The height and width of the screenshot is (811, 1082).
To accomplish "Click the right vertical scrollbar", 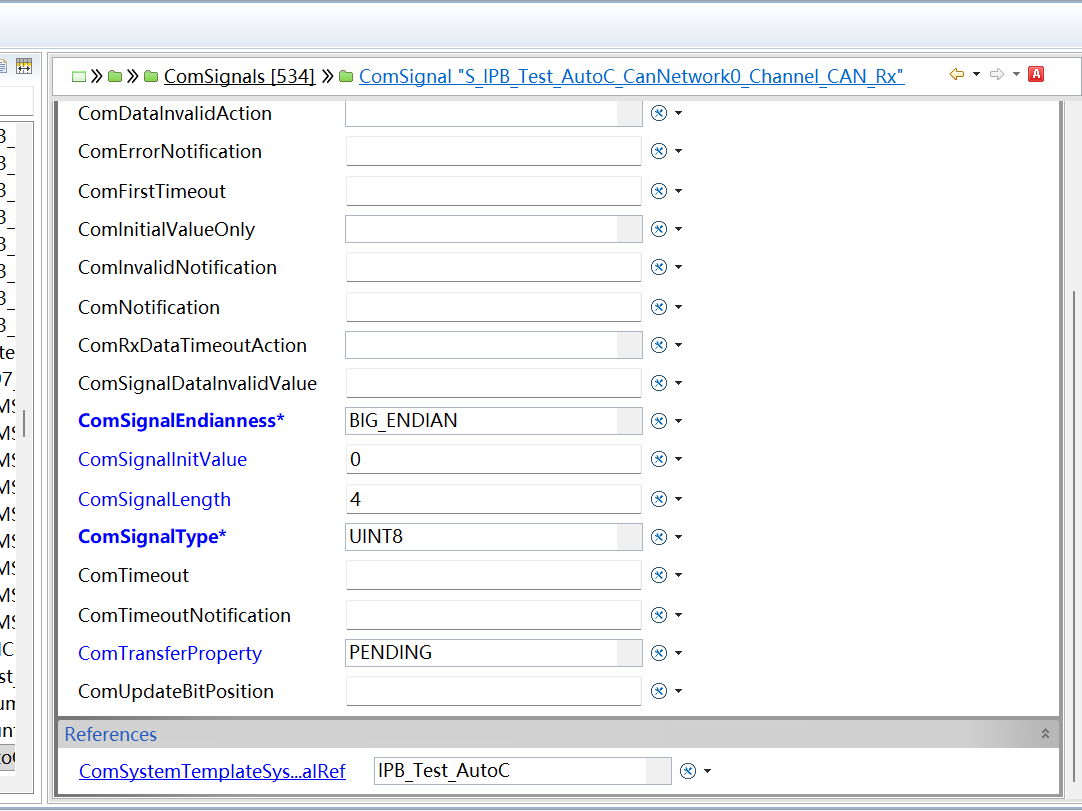I will (x=1074, y=538).
